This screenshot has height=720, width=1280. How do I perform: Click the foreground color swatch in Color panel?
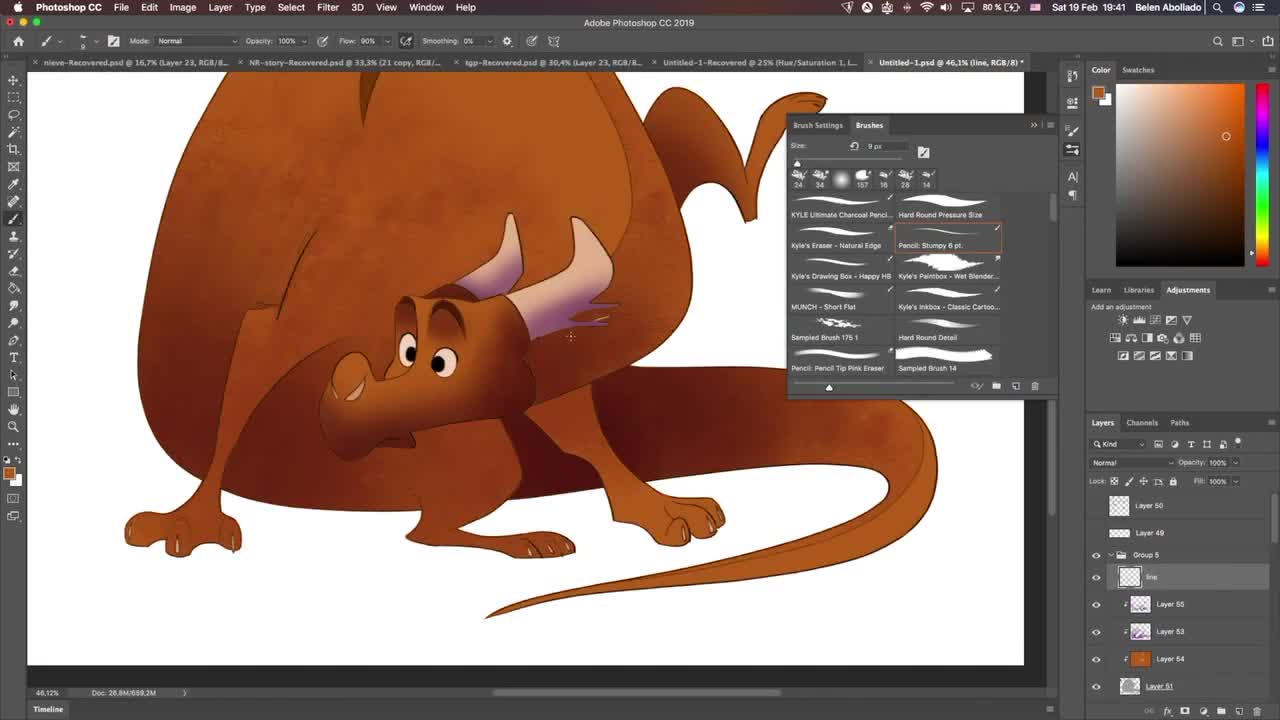(1098, 93)
